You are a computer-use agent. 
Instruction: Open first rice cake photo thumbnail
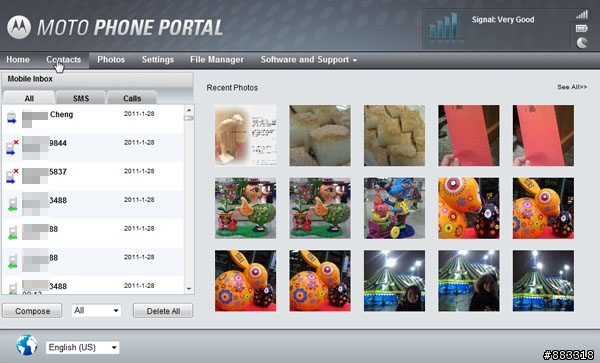click(x=320, y=135)
